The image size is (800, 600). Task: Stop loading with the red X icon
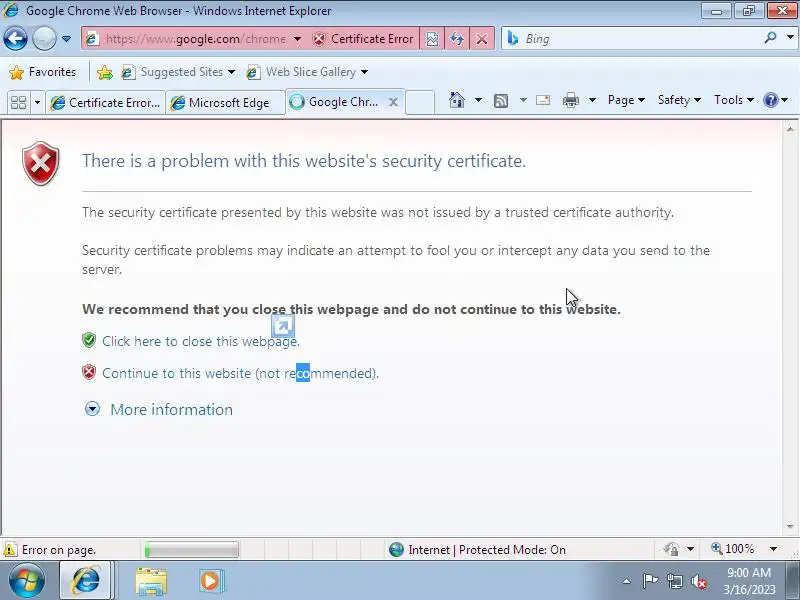pyautogui.click(x=482, y=39)
